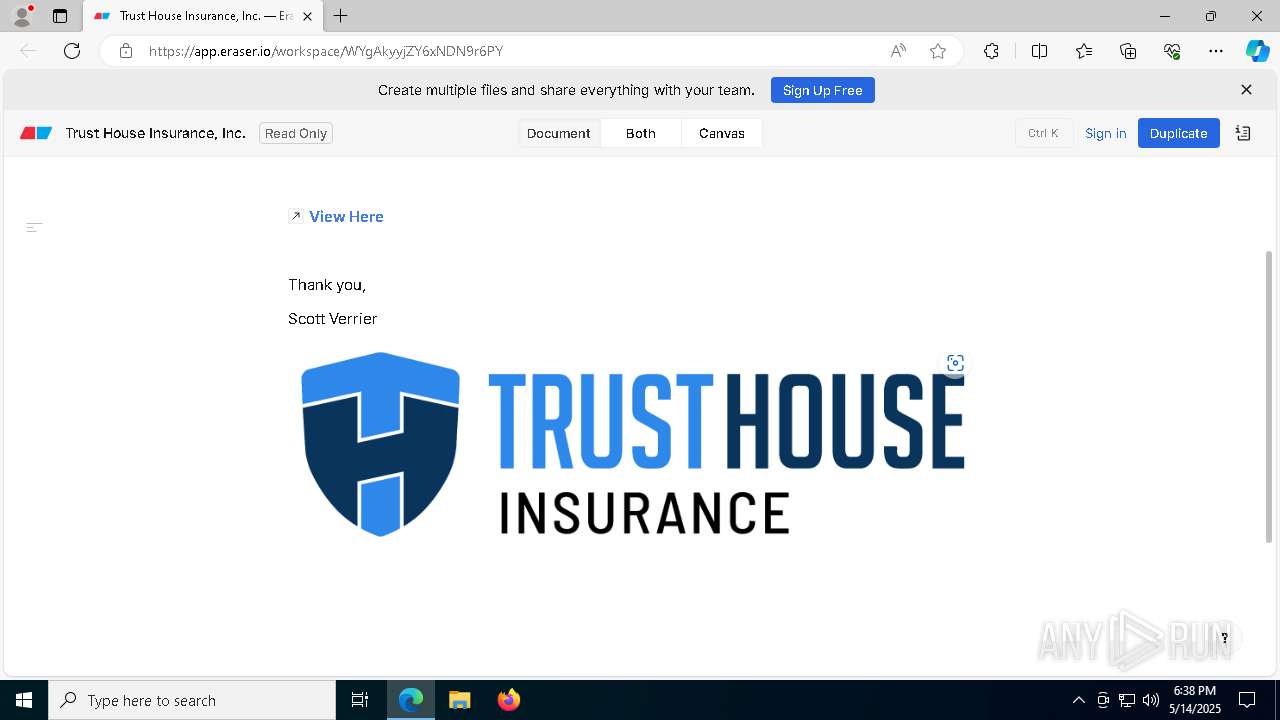1280x720 pixels.
Task: Open the document outline icon
Action: click(34, 228)
